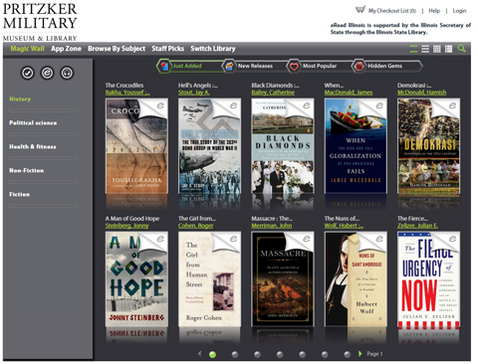Viewport: 478px width, 364px height.
Task: Choose the large grid view icon
Action: point(449,49)
